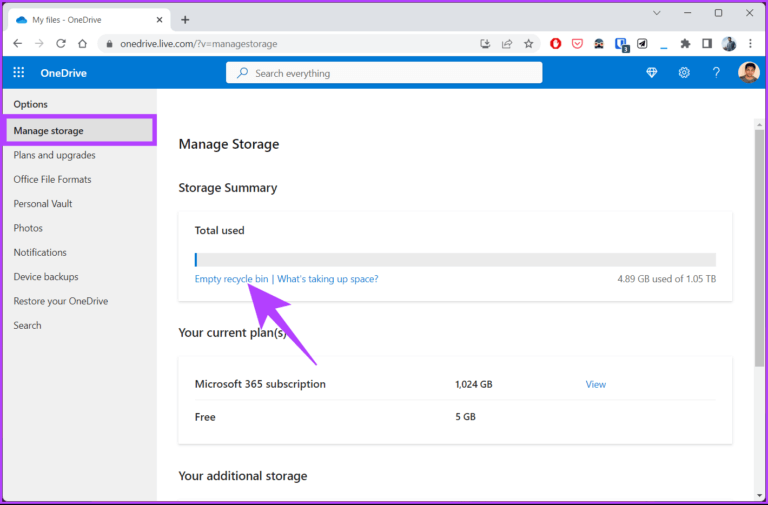Select the My files - OneDrive tab
768x505 pixels.
pos(89,20)
